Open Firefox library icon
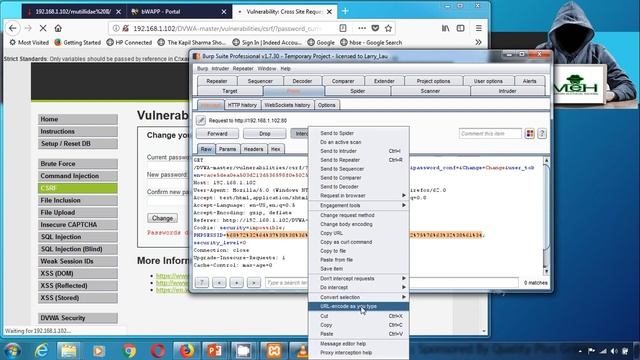The image size is (640, 360). pyautogui.click(x=446, y=28)
